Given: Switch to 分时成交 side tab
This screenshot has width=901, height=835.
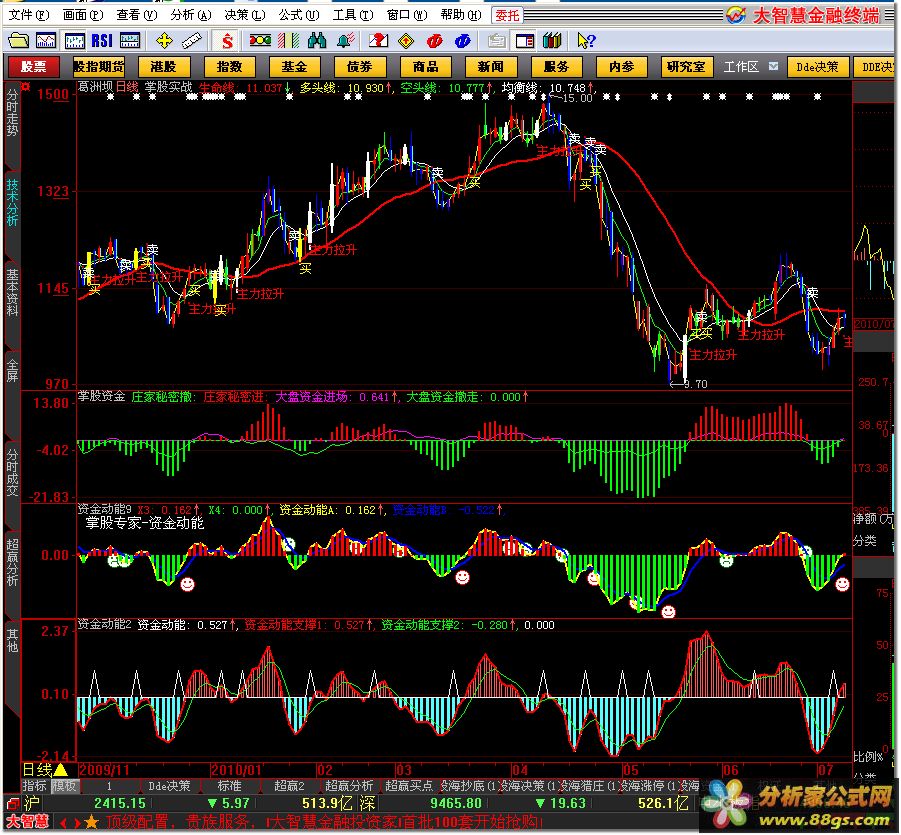Looking at the screenshot, I should tap(12, 472).
